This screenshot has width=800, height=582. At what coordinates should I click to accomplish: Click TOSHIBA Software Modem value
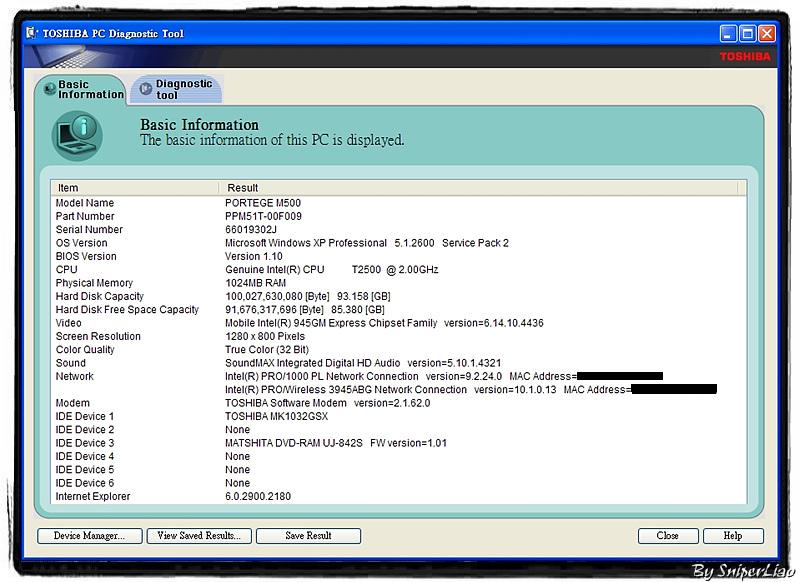pyautogui.click(x=328, y=403)
